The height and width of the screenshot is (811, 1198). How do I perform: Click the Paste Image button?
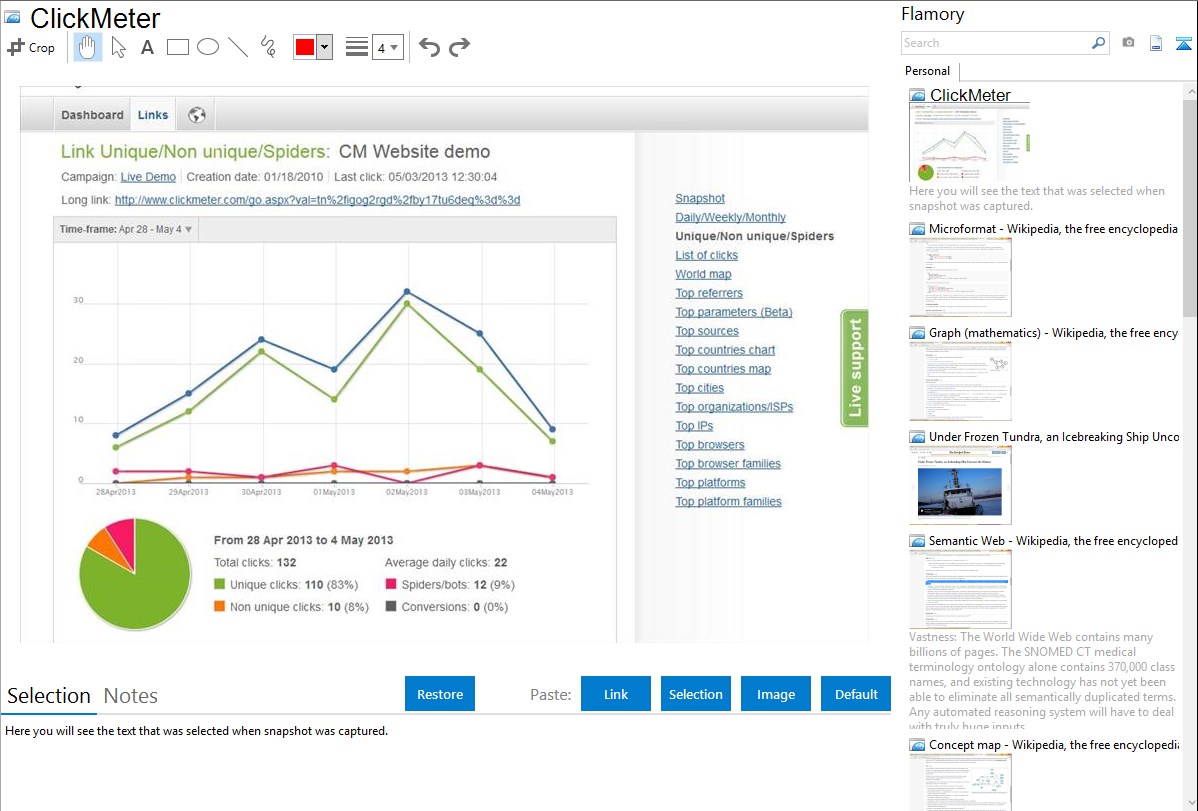tap(775, 694)
